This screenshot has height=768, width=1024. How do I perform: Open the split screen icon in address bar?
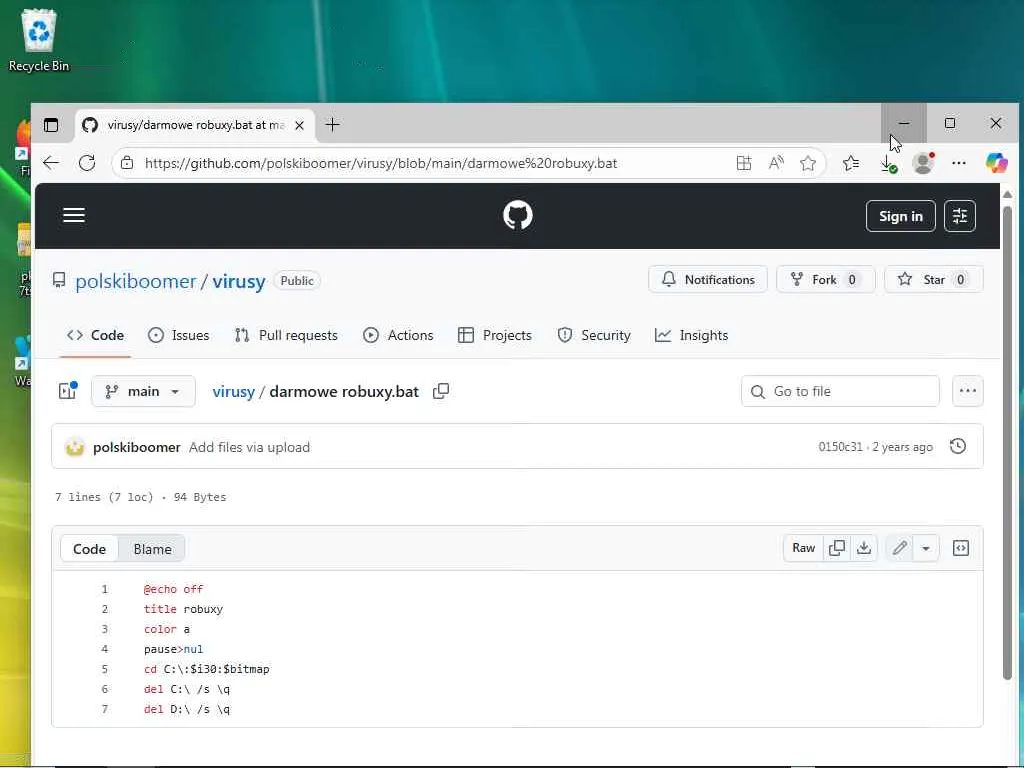pos(744,163)
